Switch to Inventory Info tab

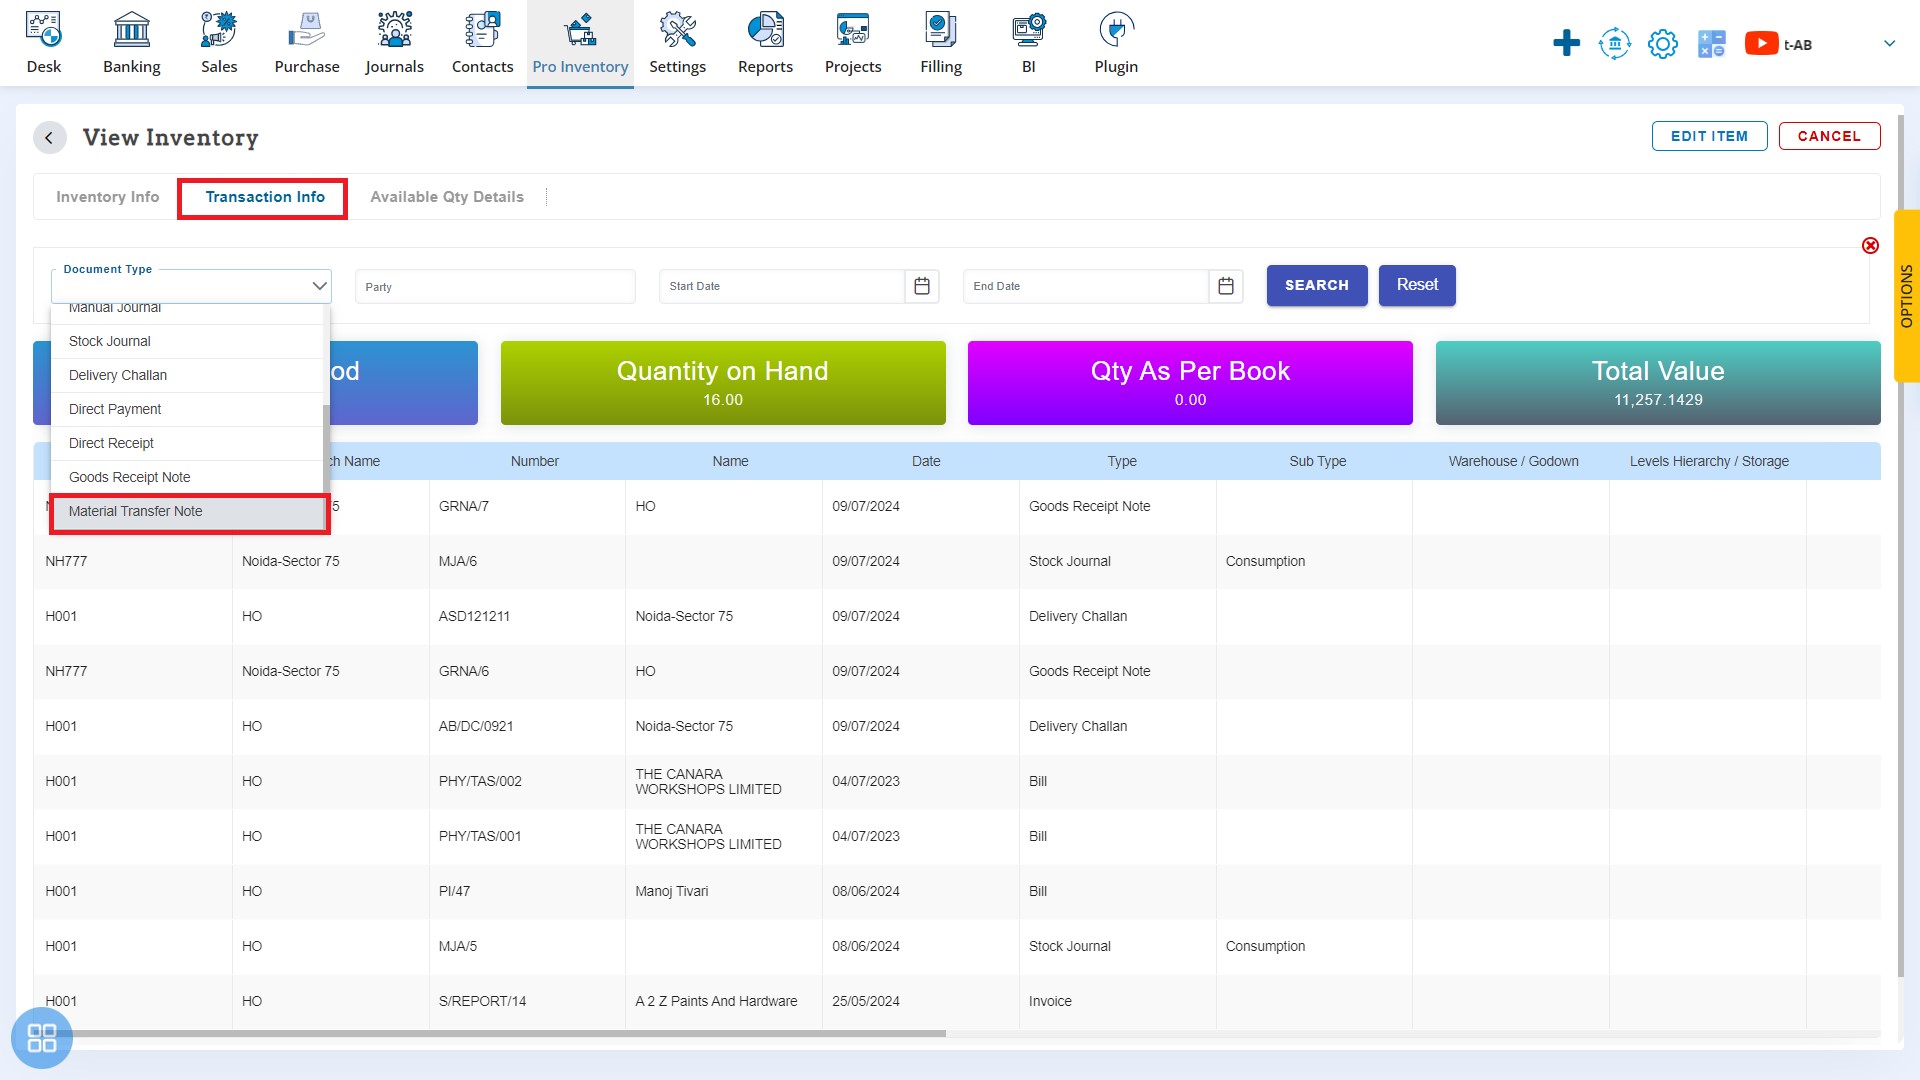click(108, 196)
